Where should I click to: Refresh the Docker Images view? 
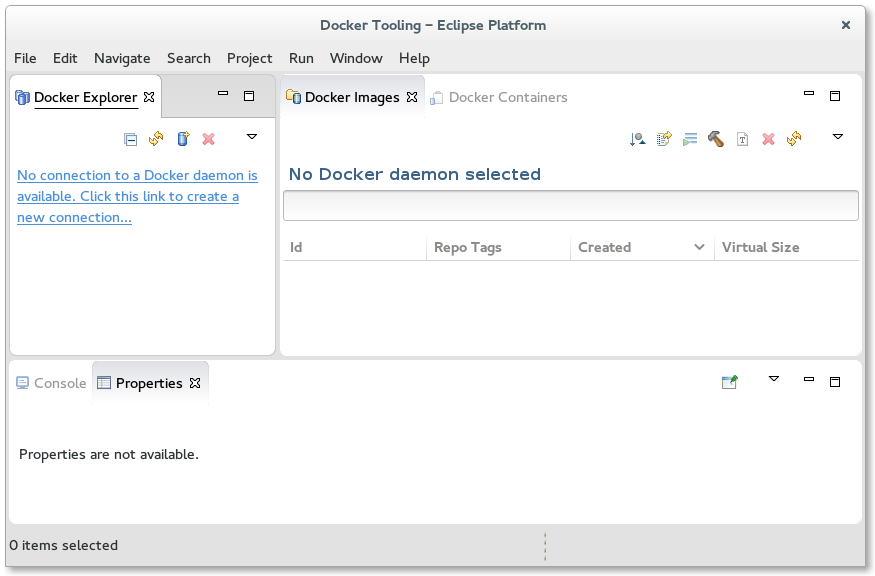(794, 138)
